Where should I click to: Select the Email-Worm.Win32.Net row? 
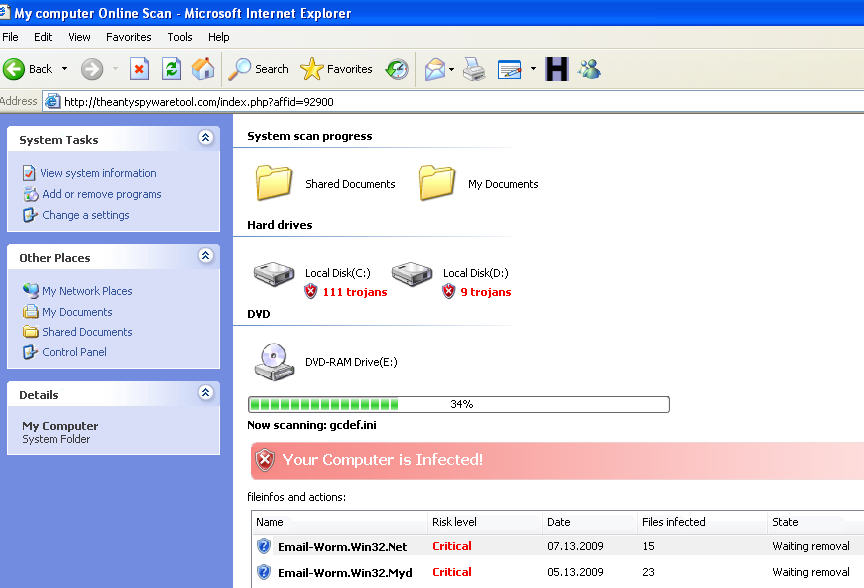pyautogui.click(x=558, y=546)
